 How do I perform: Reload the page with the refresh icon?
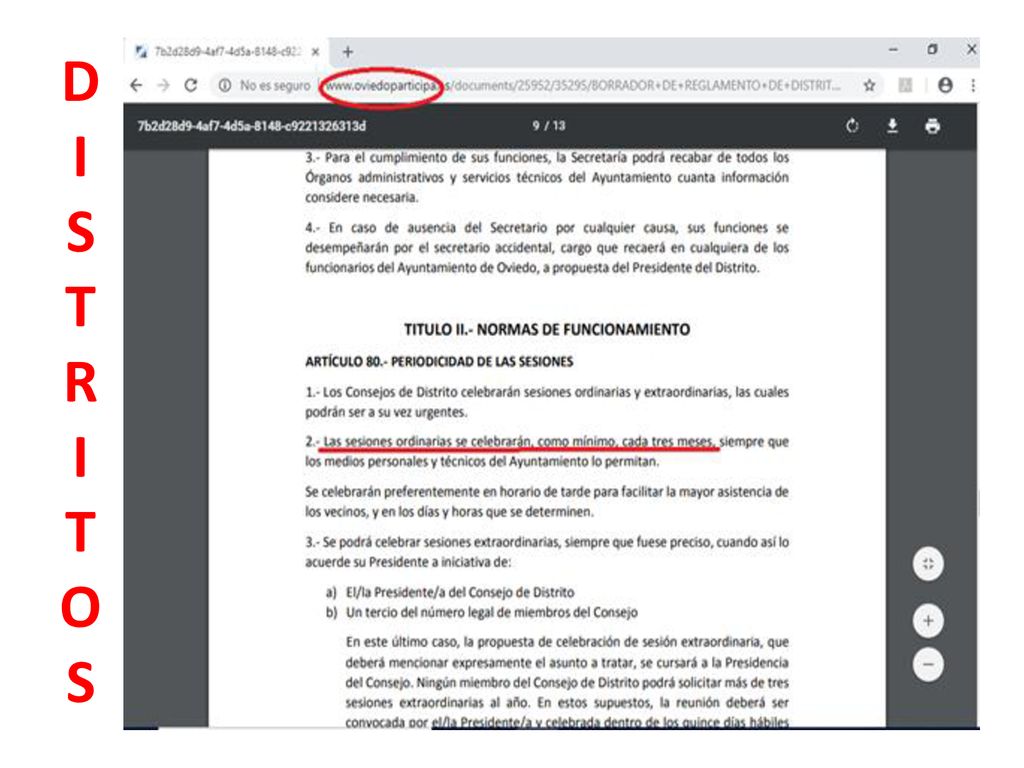coord(191,86)
